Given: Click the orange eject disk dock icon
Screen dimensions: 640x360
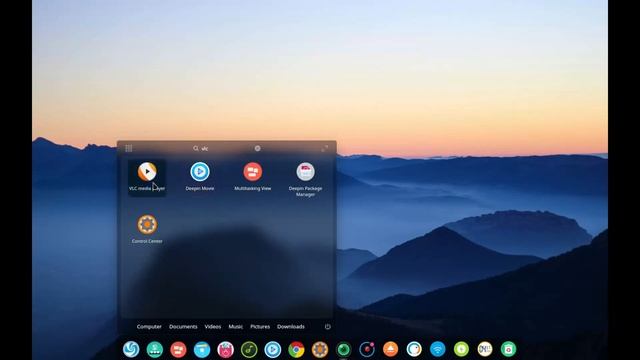Looking at the screenshot, I should tap(391, 349).
